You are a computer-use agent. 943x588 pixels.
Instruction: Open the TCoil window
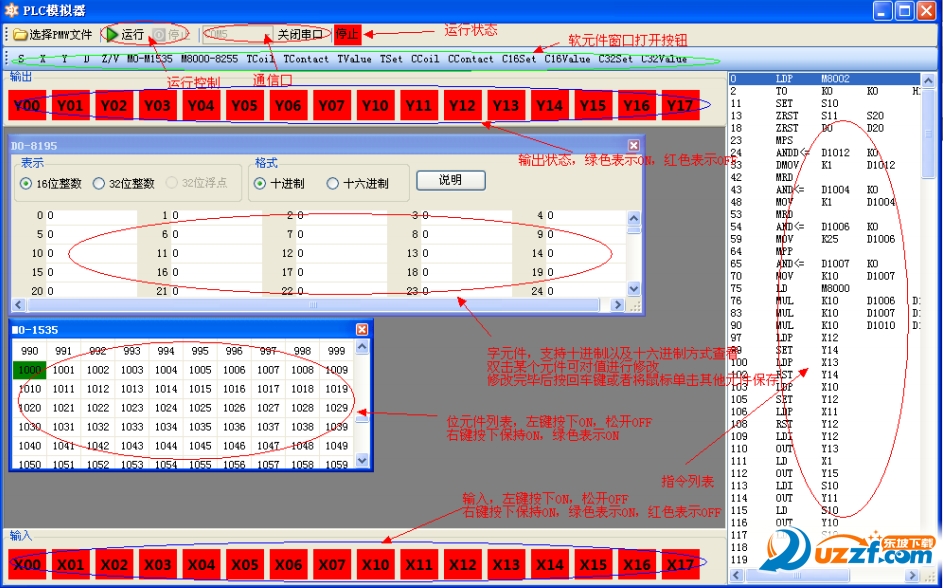260,59
